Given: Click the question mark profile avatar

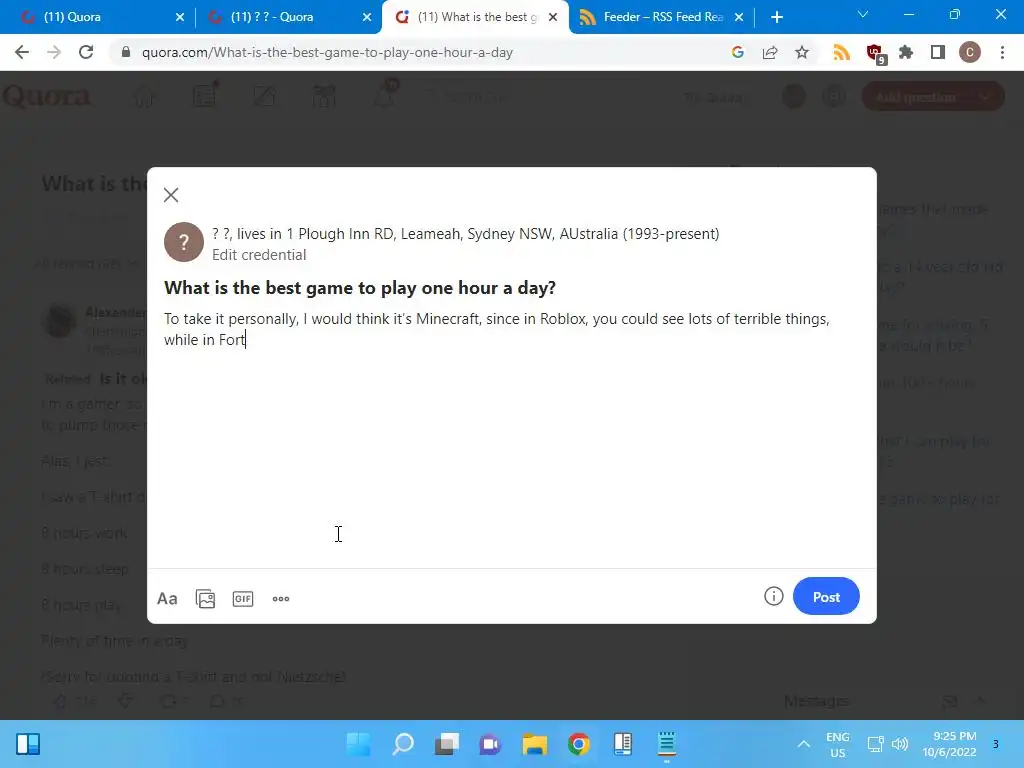Looking at the screenshot, I should pyautogui.click(x=184, y=242).
